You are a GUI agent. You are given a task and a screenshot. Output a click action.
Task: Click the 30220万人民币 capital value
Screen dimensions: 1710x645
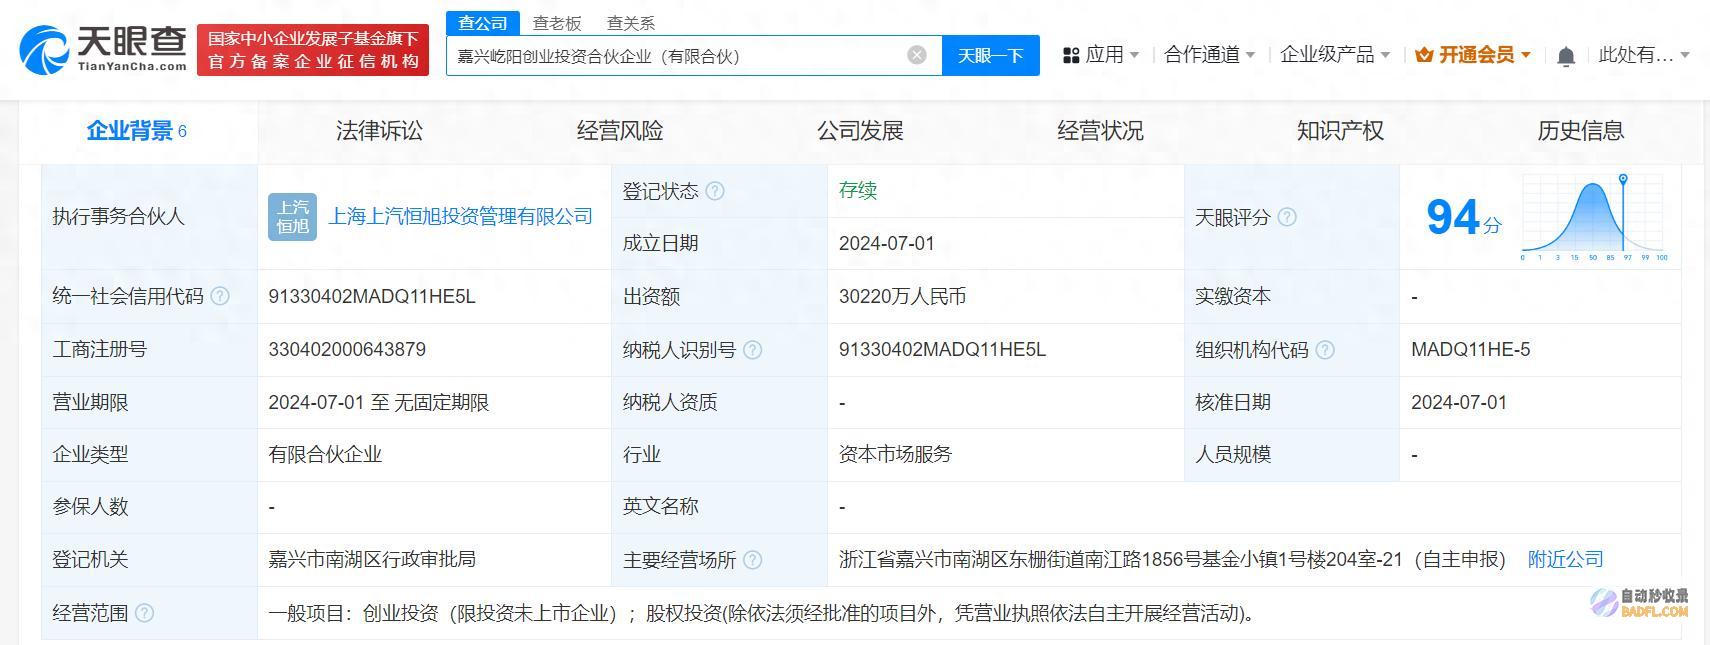902,297
